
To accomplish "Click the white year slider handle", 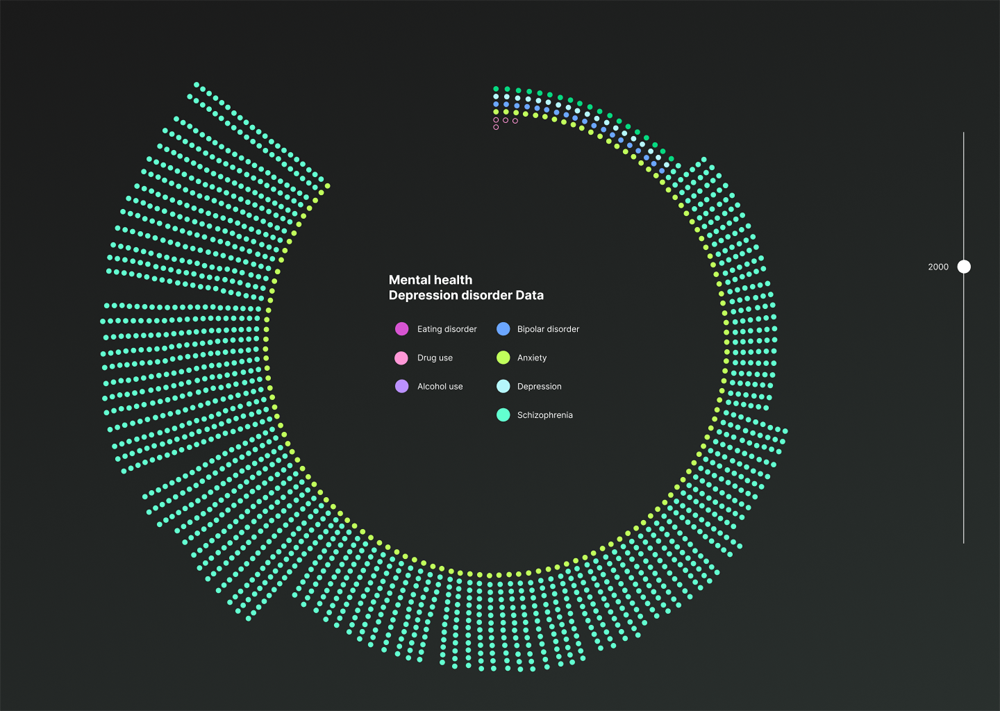I will (964, 267).
